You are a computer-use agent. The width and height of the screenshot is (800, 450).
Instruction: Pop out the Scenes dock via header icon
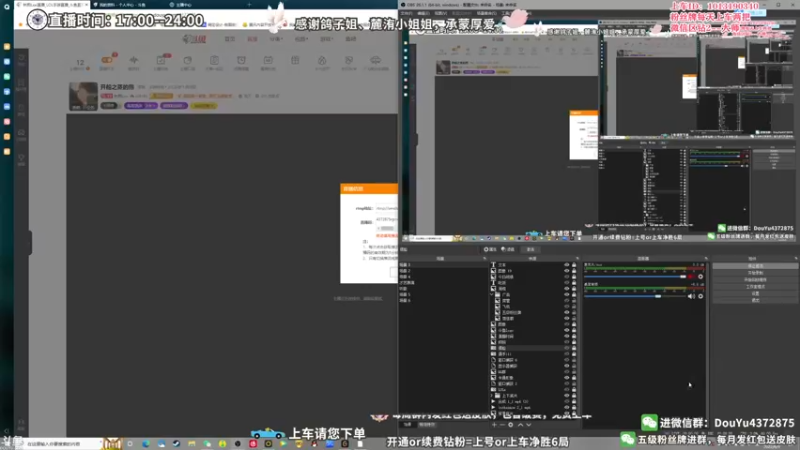(484, 259)
